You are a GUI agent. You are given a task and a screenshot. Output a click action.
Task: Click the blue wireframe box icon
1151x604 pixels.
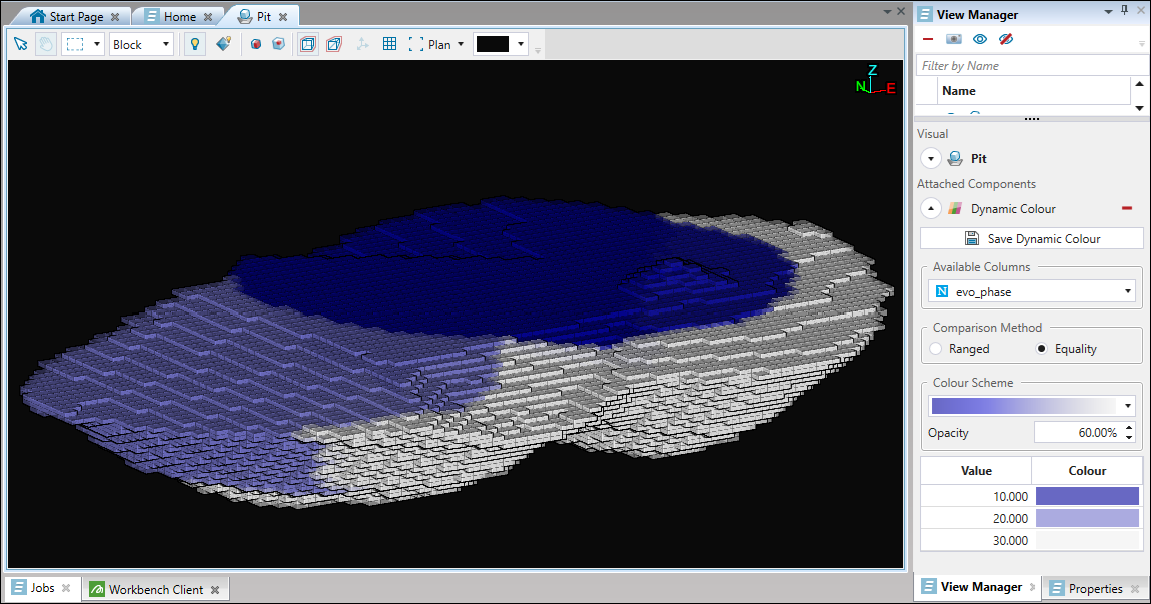coord(308,45)
